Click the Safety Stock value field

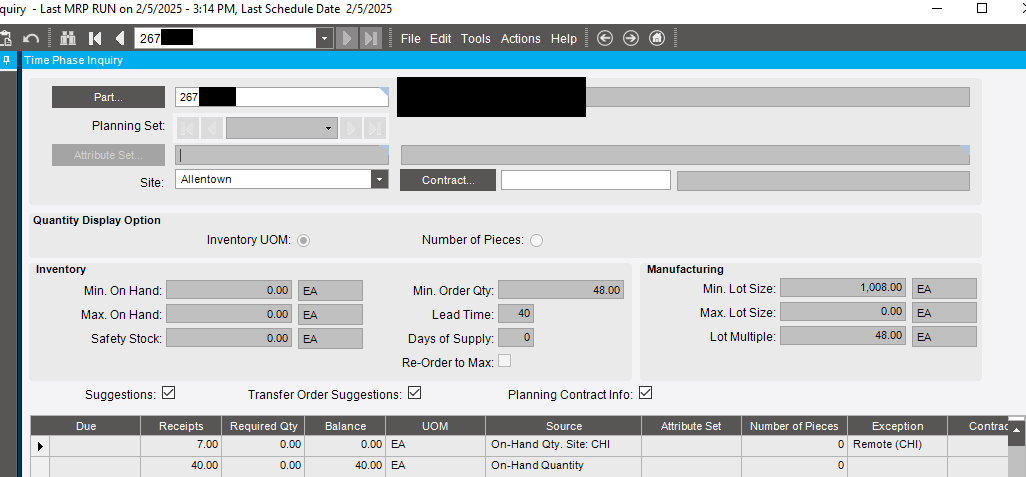click(x=228, y=338)
